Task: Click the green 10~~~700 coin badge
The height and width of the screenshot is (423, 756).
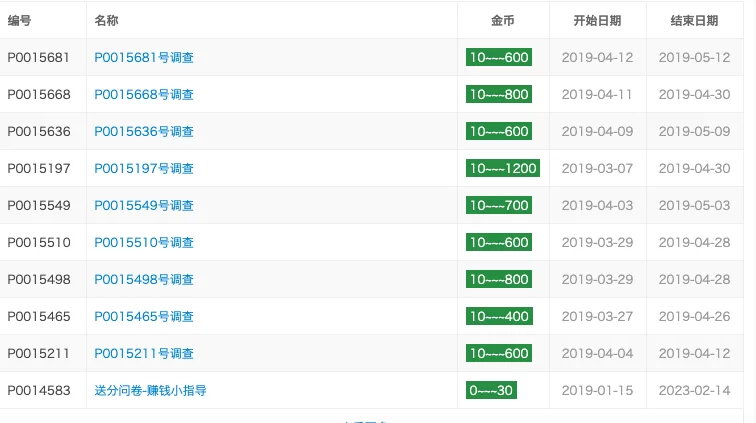Action: coord(499,206)
